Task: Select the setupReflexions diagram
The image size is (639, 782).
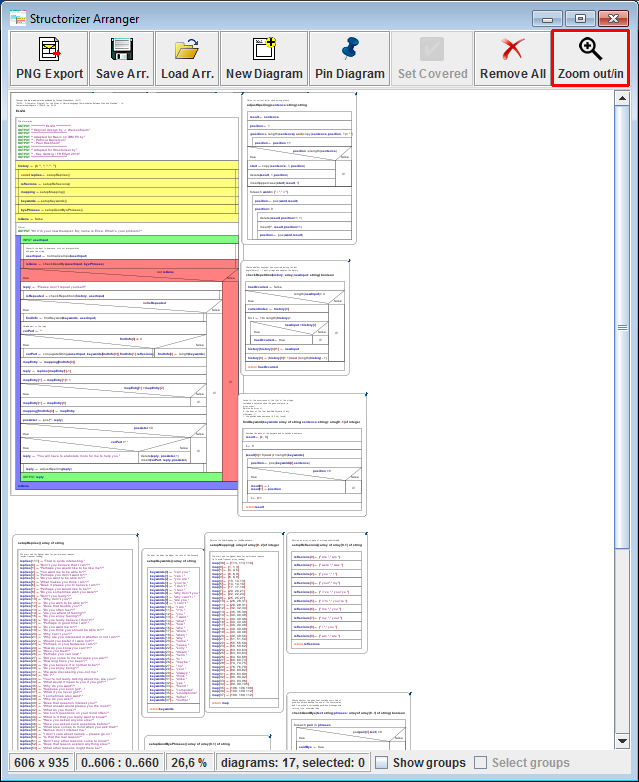Action: [x=327, y=593]
